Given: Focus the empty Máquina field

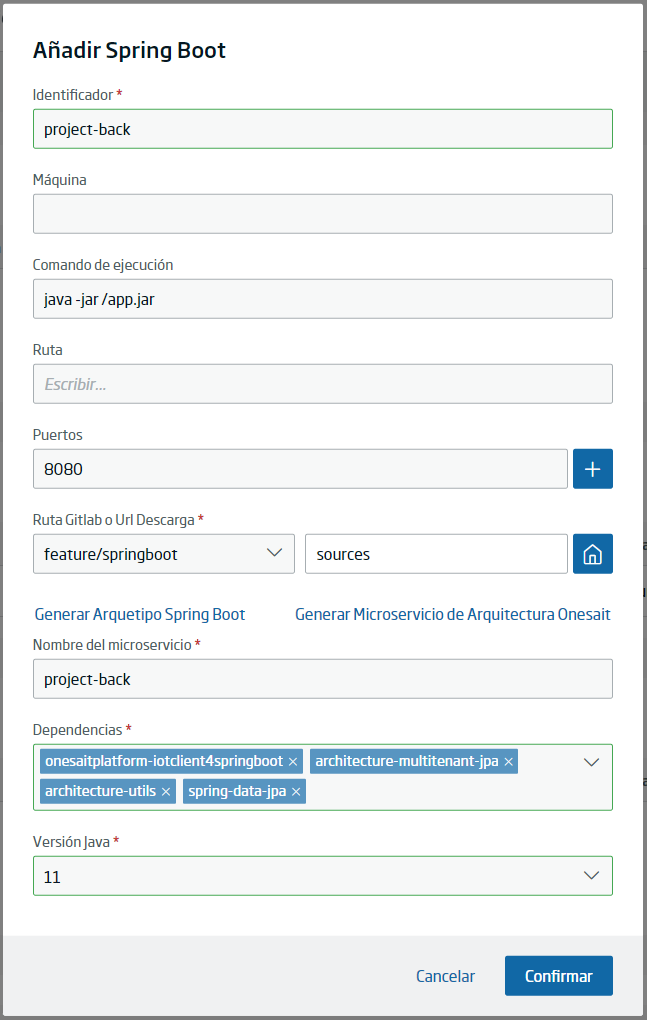Looking at the screenshot, I should pyautogui.click(x=323, y=213).
